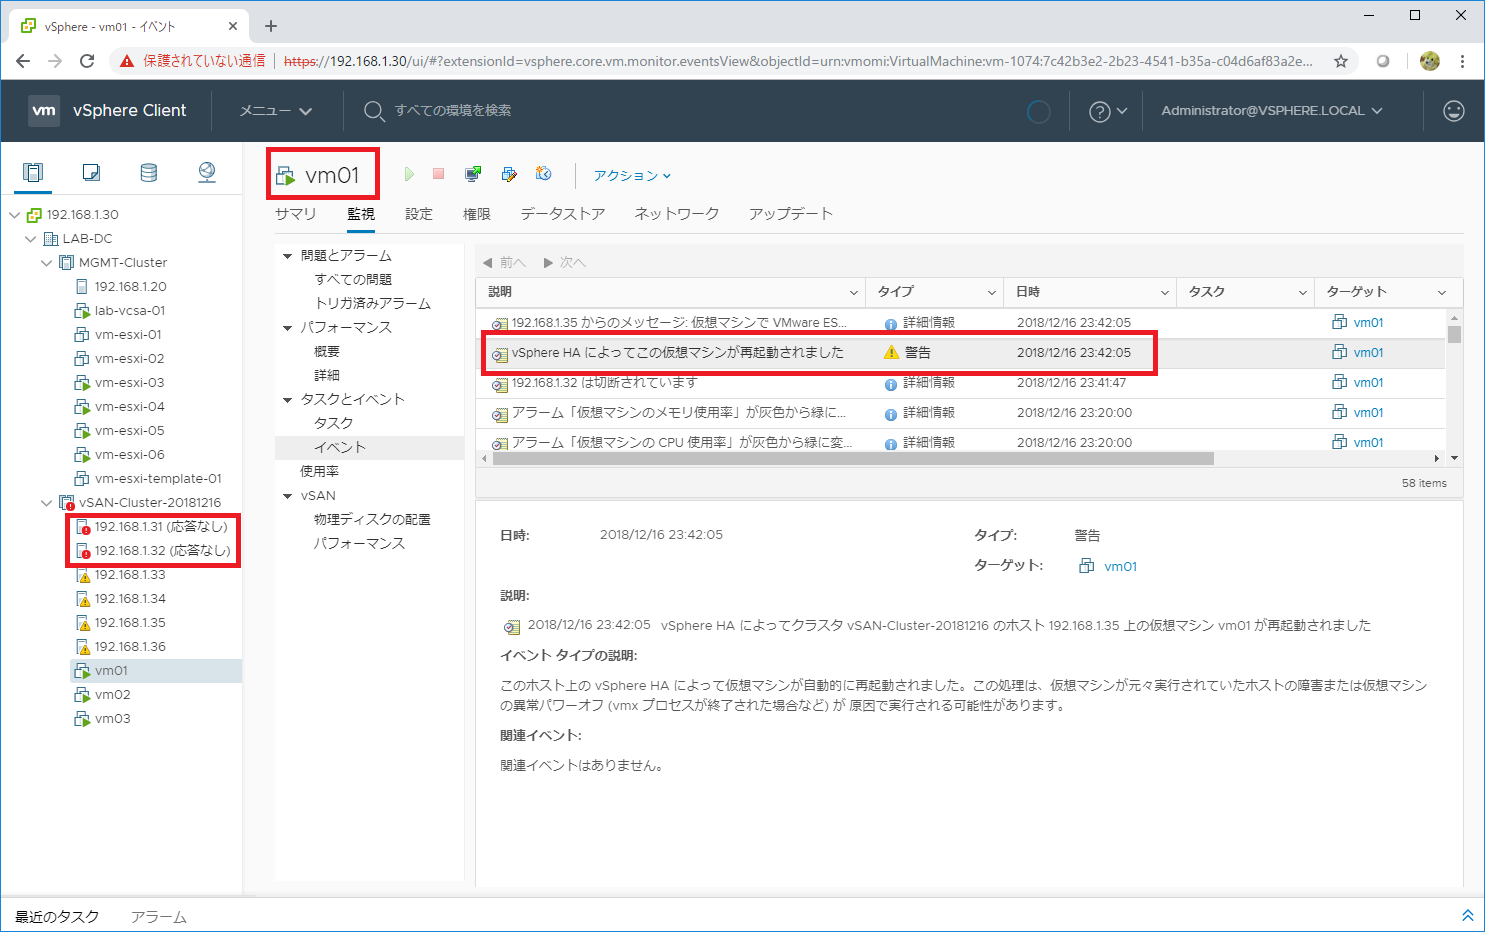Open a new browser tab
Screen dimensions: 1485x932
tap(271, 26)
